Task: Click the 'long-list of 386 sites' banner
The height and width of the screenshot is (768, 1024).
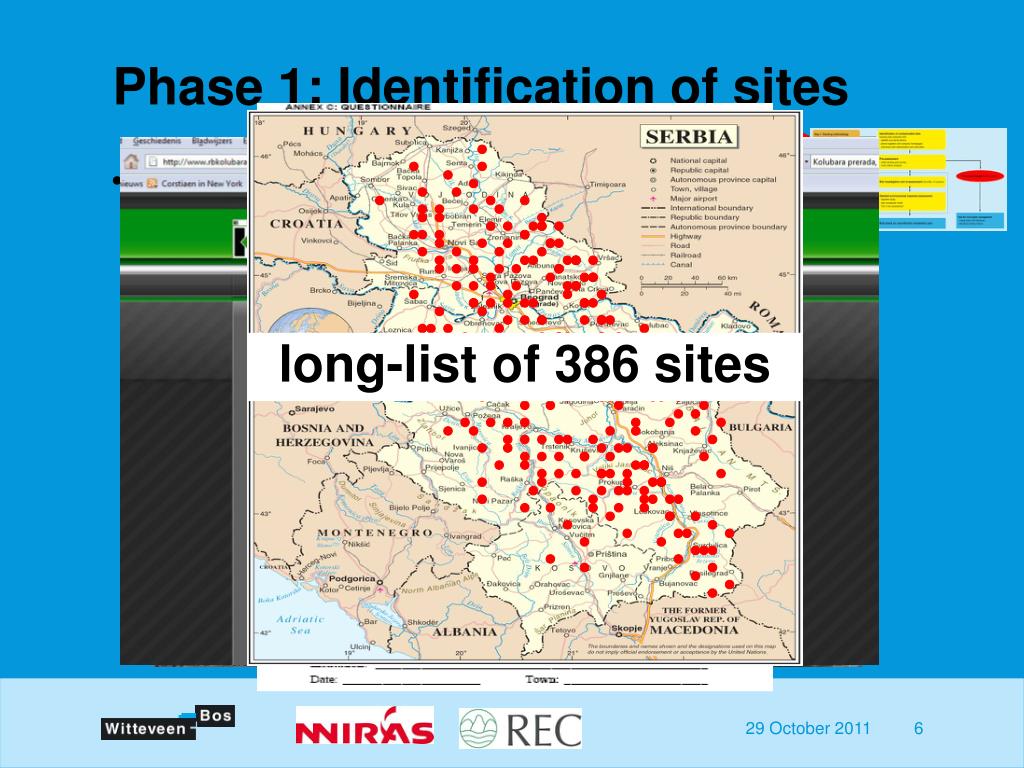Action: pos(524,365)
